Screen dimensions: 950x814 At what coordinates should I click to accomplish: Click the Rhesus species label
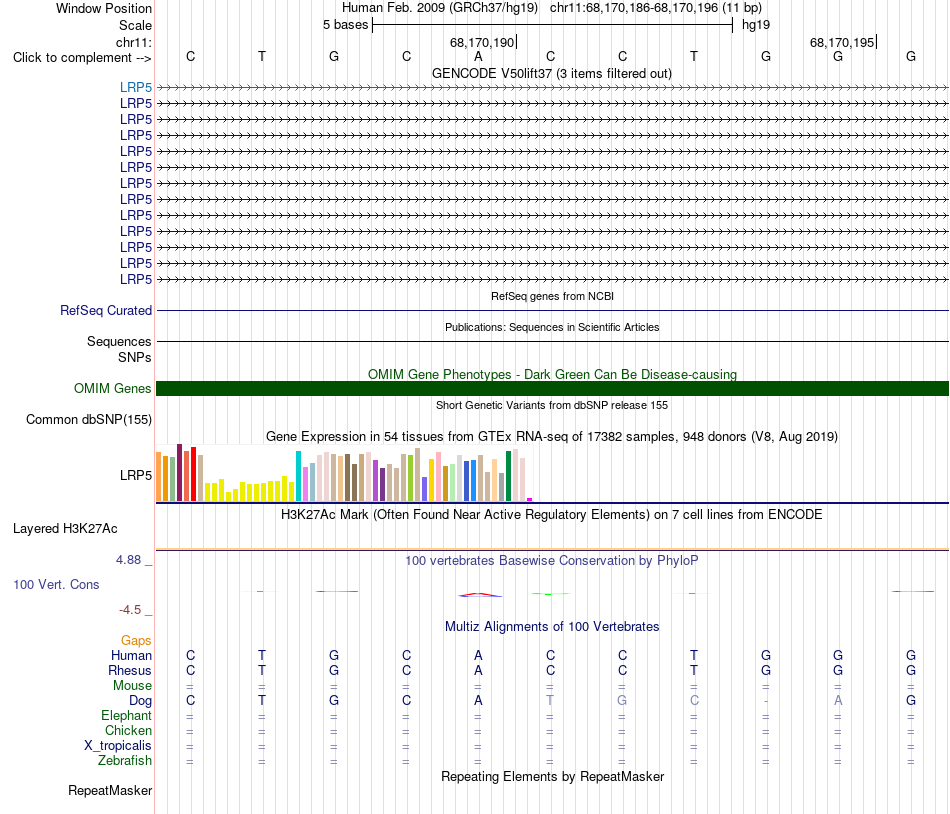(130, 670)
